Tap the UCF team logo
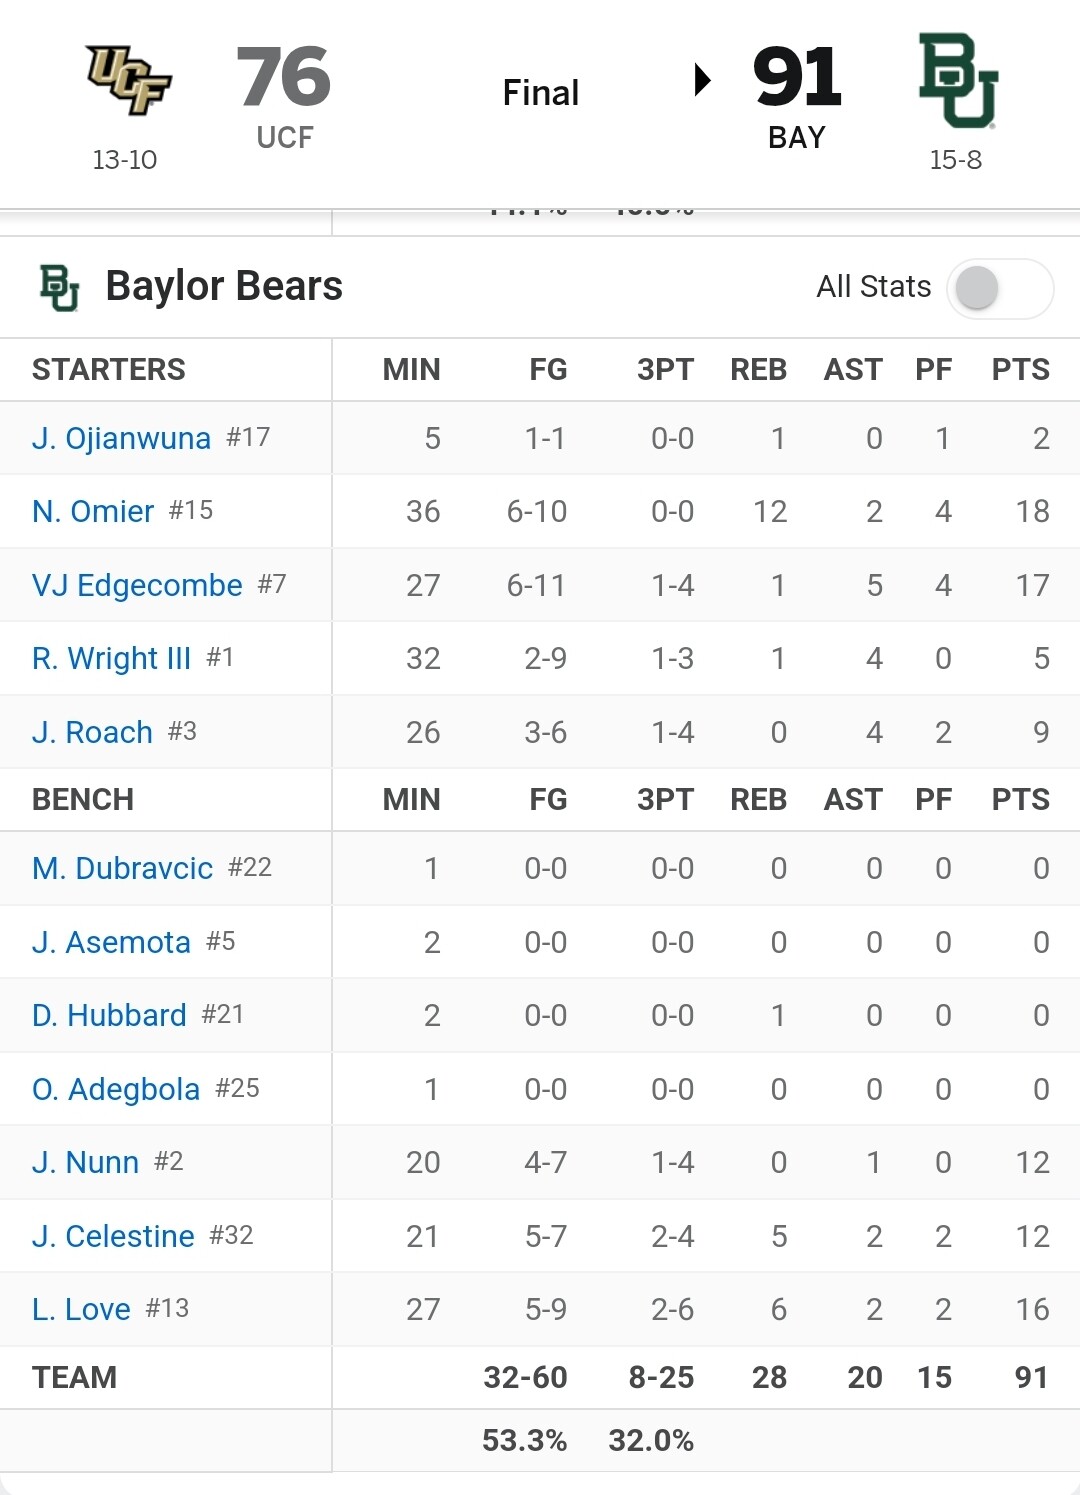Image resolution: width=1080 pixels, height=1495 pixels. [x=128, y=81]
